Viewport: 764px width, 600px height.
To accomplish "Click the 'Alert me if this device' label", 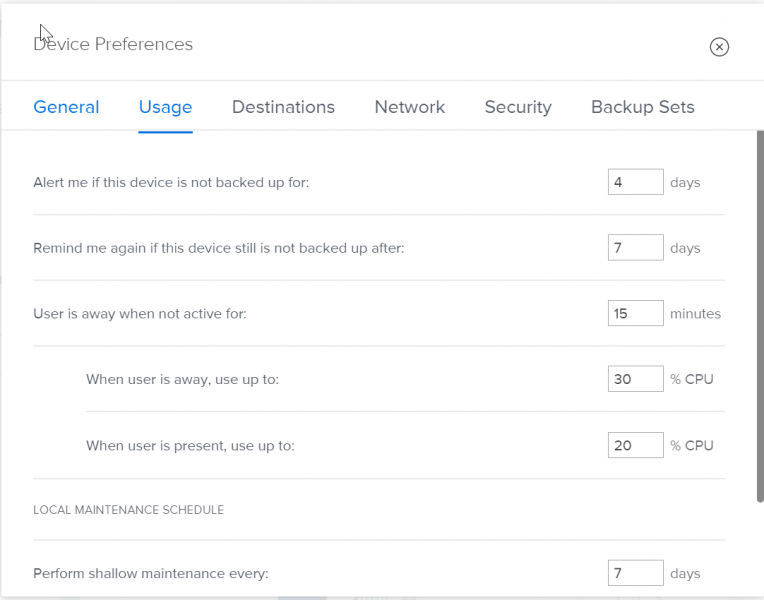I will [171, 183].
